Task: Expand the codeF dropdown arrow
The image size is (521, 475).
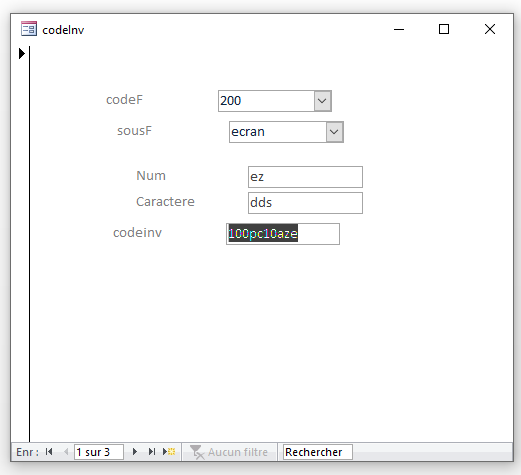Action: (x=322, y=101)
